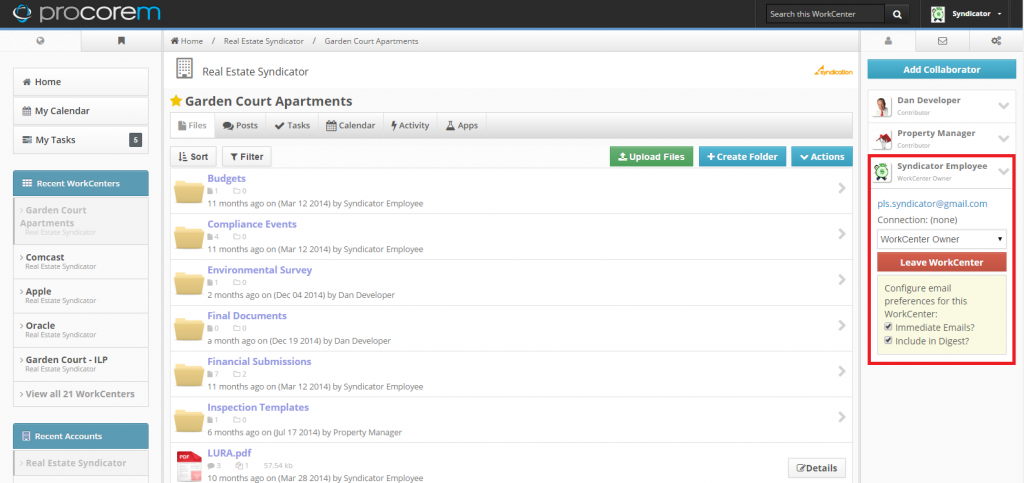Click the Compliance Events folder icon
Image resolution: width=1024 pixels, height=483 pixels.
tap(189, 237)
